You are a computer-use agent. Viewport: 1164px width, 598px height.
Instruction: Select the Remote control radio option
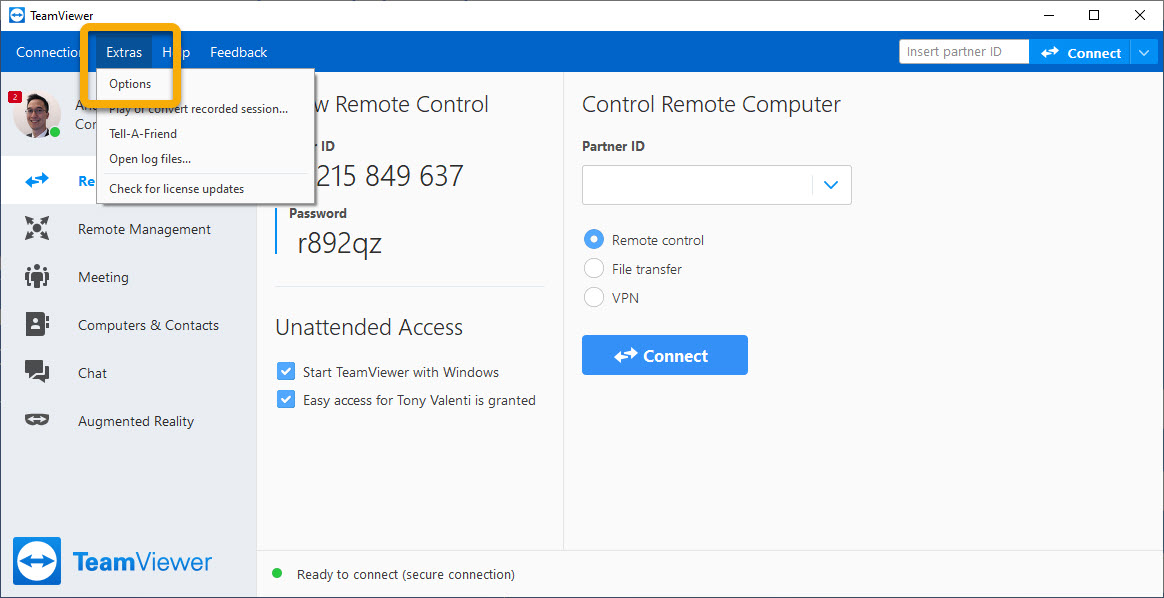(x=594, y=240)
